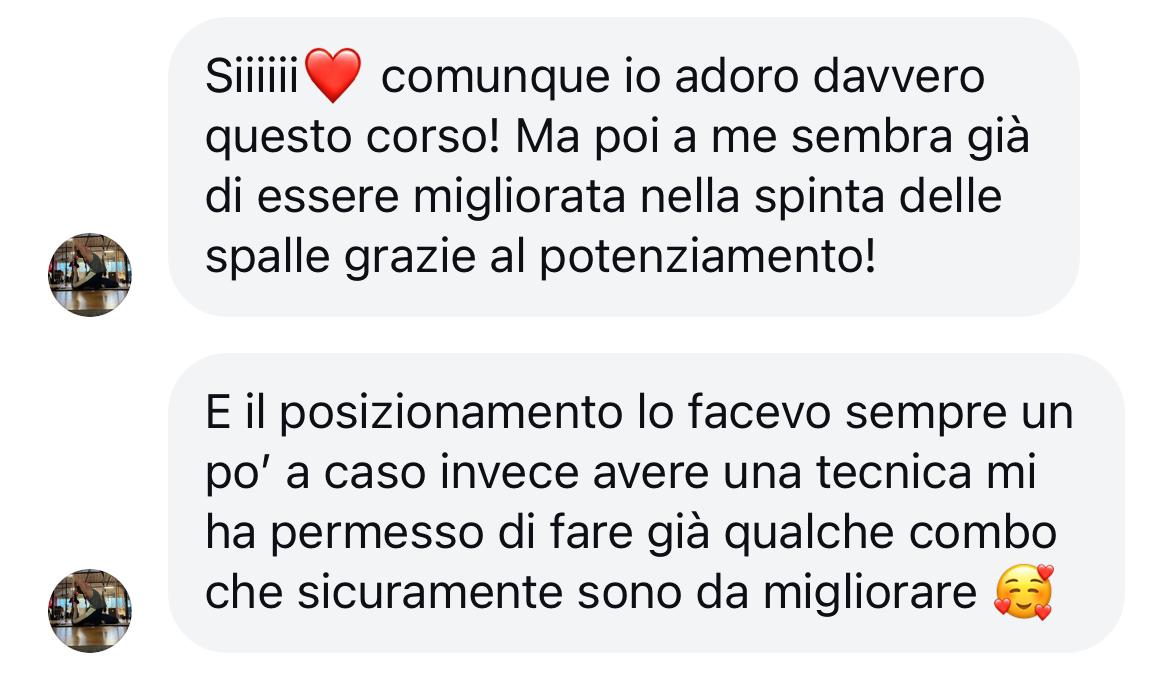Select the message starting with "E il posizionamento"
The width and height of the screenshot is (1155, 675).
[x=646, y=503]
